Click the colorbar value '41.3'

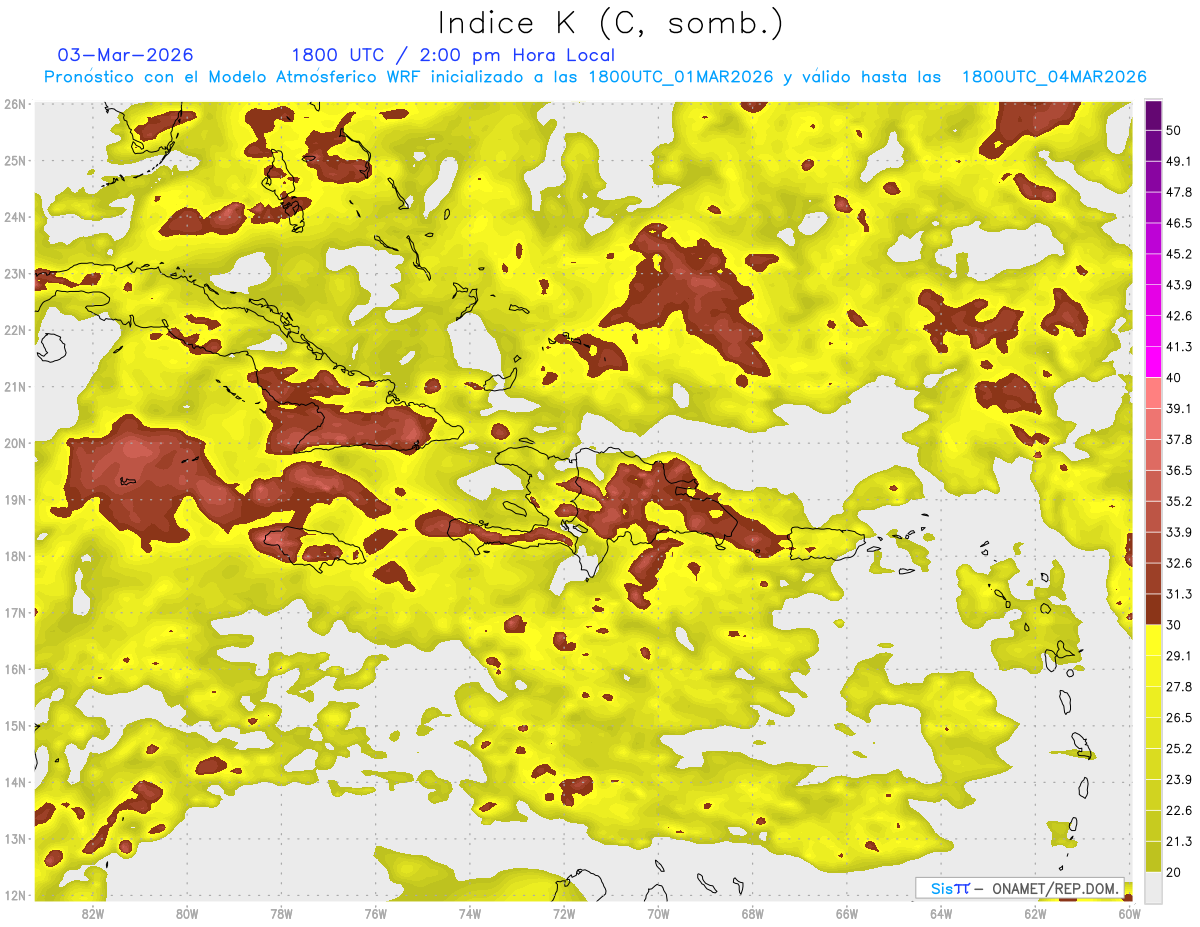point(1179,346)
